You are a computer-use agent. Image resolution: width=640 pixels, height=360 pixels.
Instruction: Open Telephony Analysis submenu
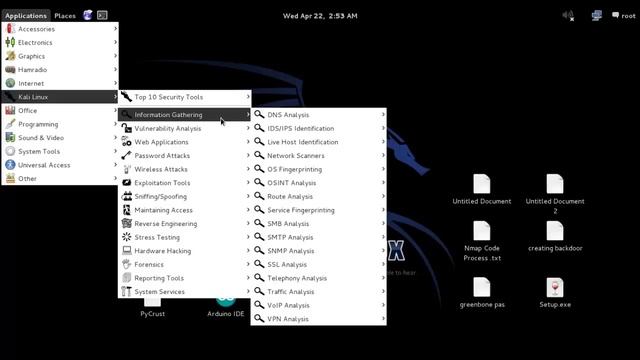coord(318,278)
